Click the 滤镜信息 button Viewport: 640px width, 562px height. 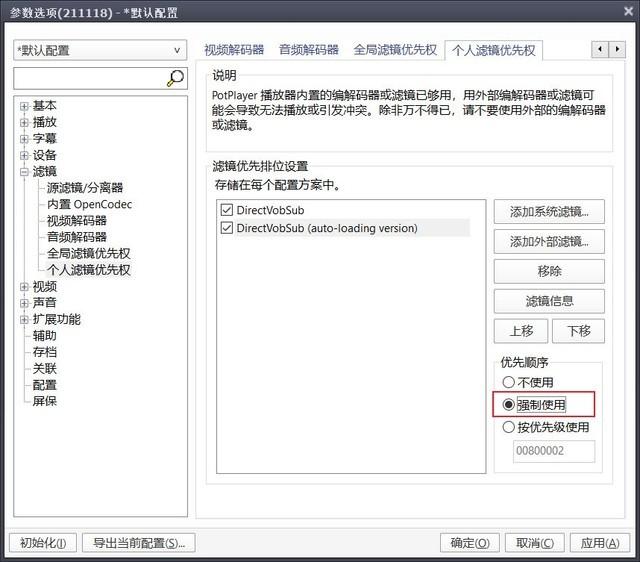click(549, 301)
